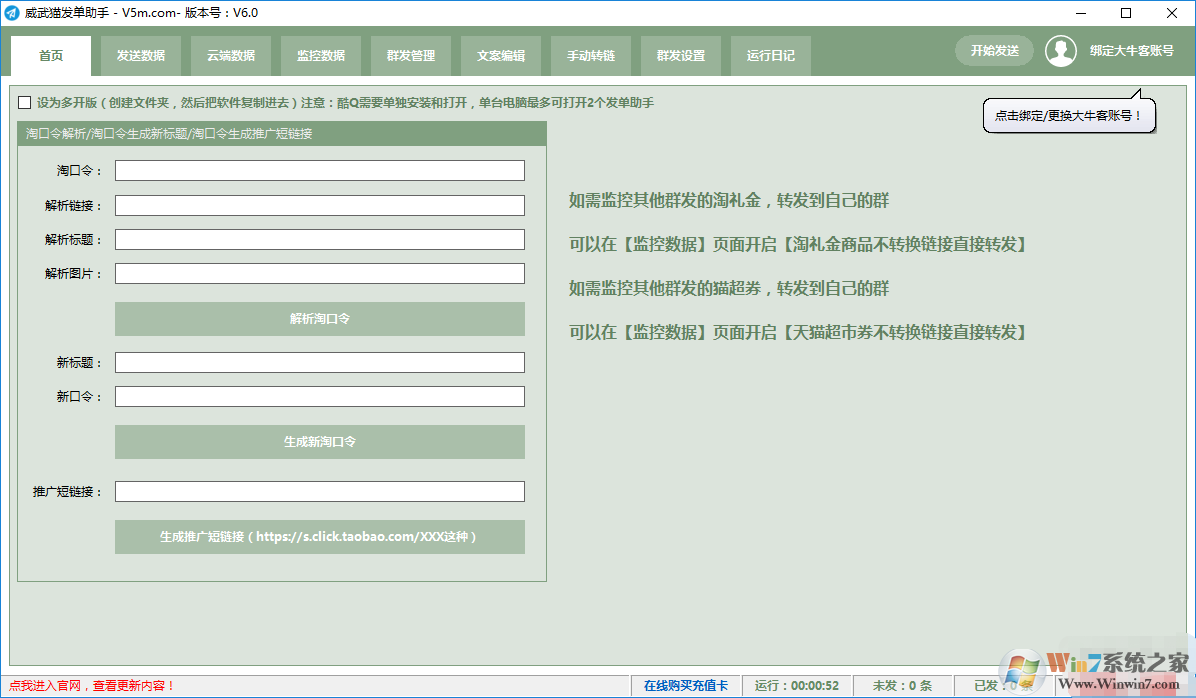This screenshot has width=1196, height=698.
Task: Open the 手动转链 tab
Action: [x=591, y=56]
